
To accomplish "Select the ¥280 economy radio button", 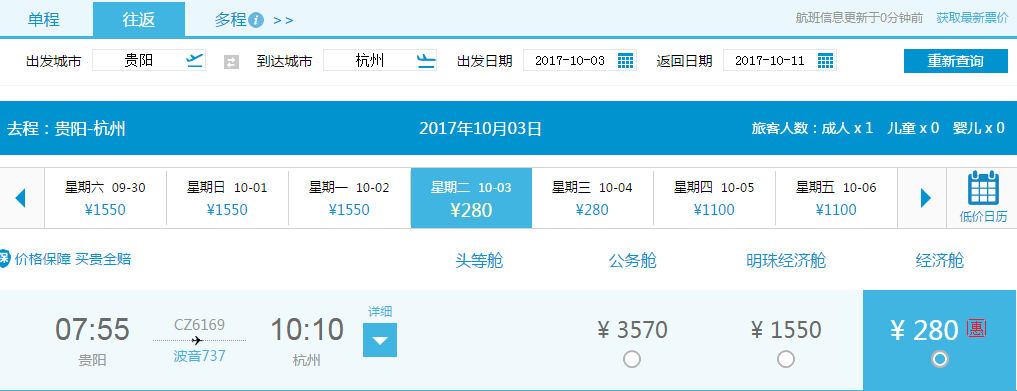I will click(x=939, y=359).
